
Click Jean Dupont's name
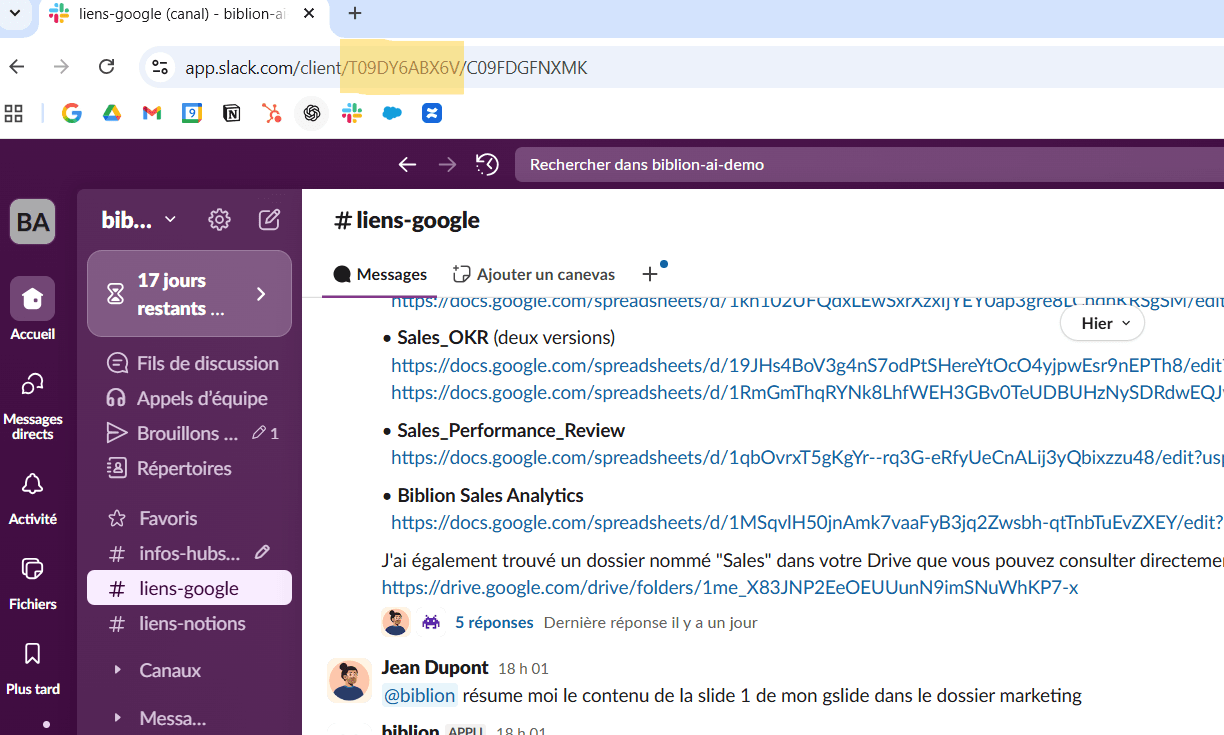click(x=435, y=667)
